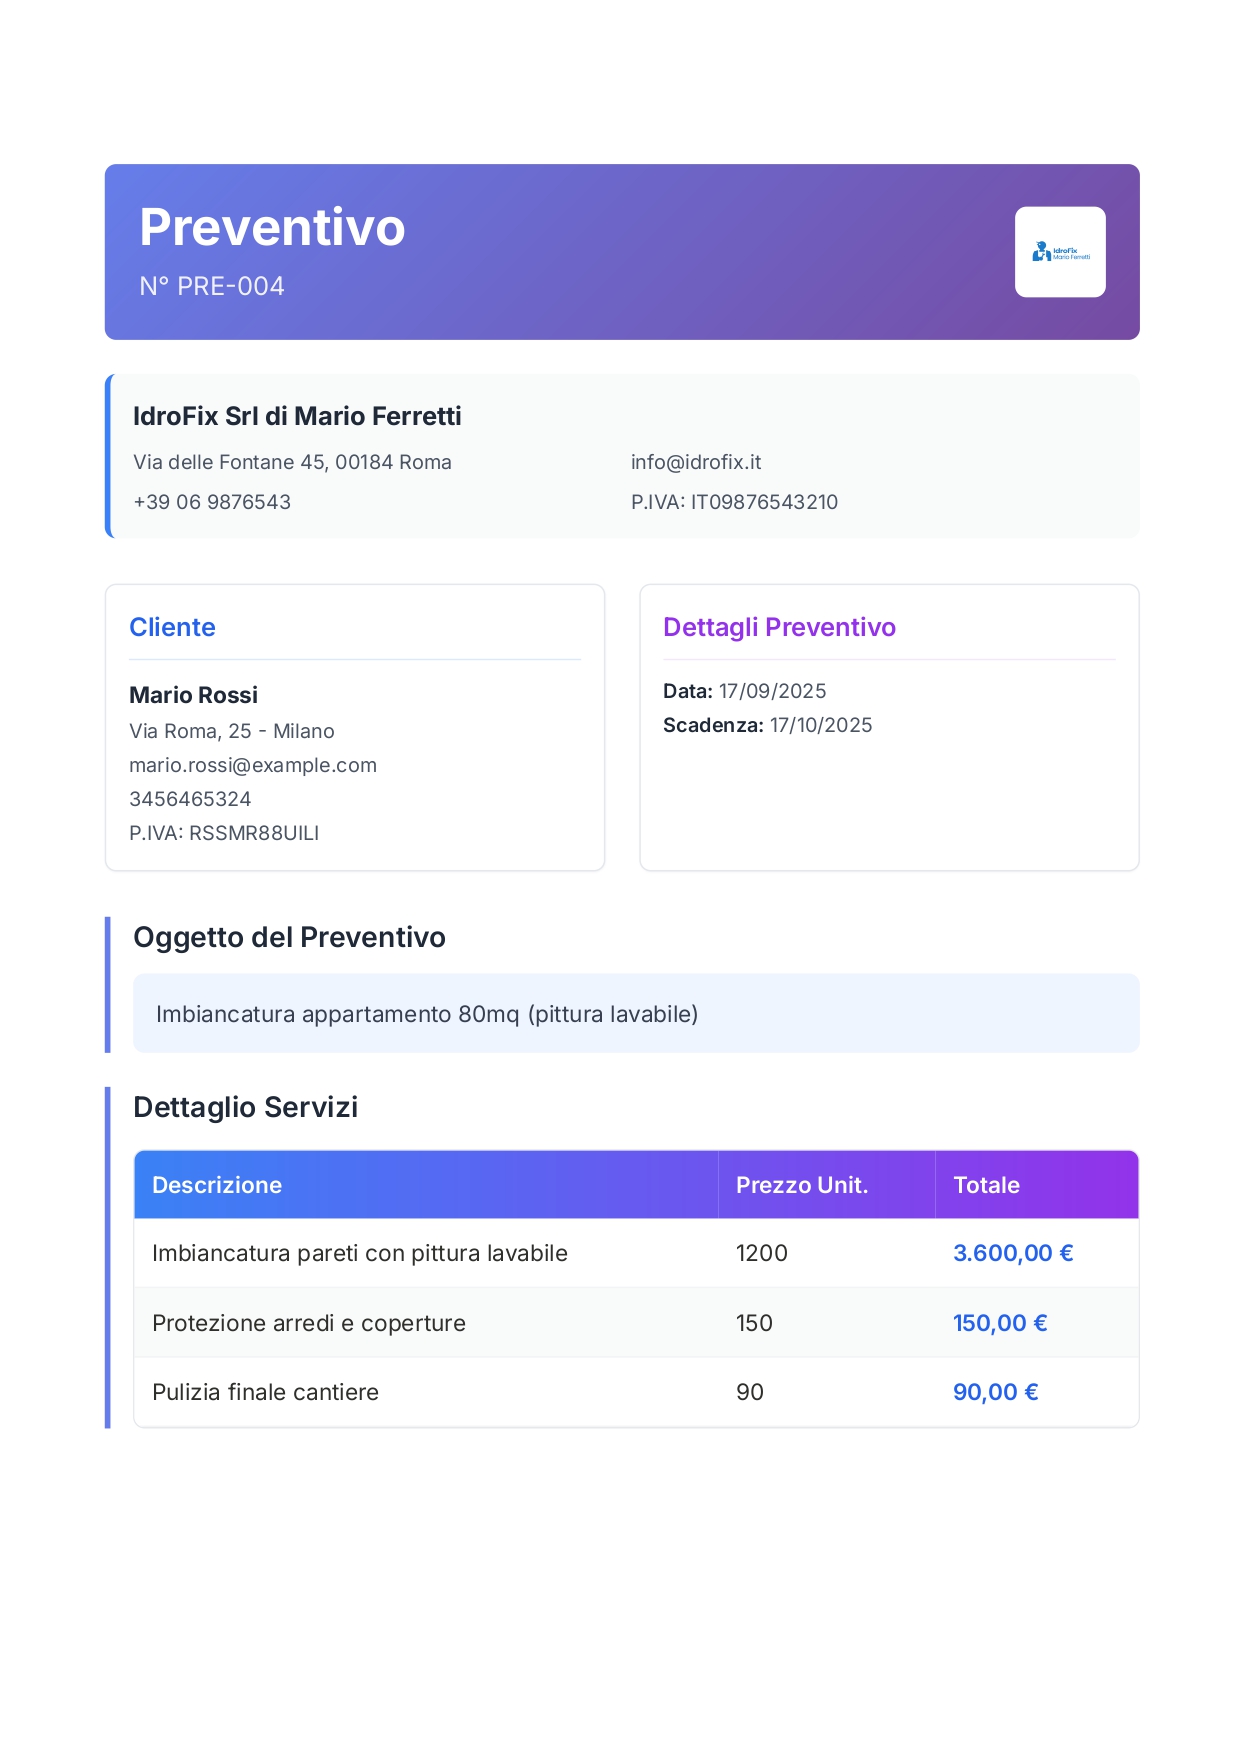Click the Cliente section heading

point(172,627)
